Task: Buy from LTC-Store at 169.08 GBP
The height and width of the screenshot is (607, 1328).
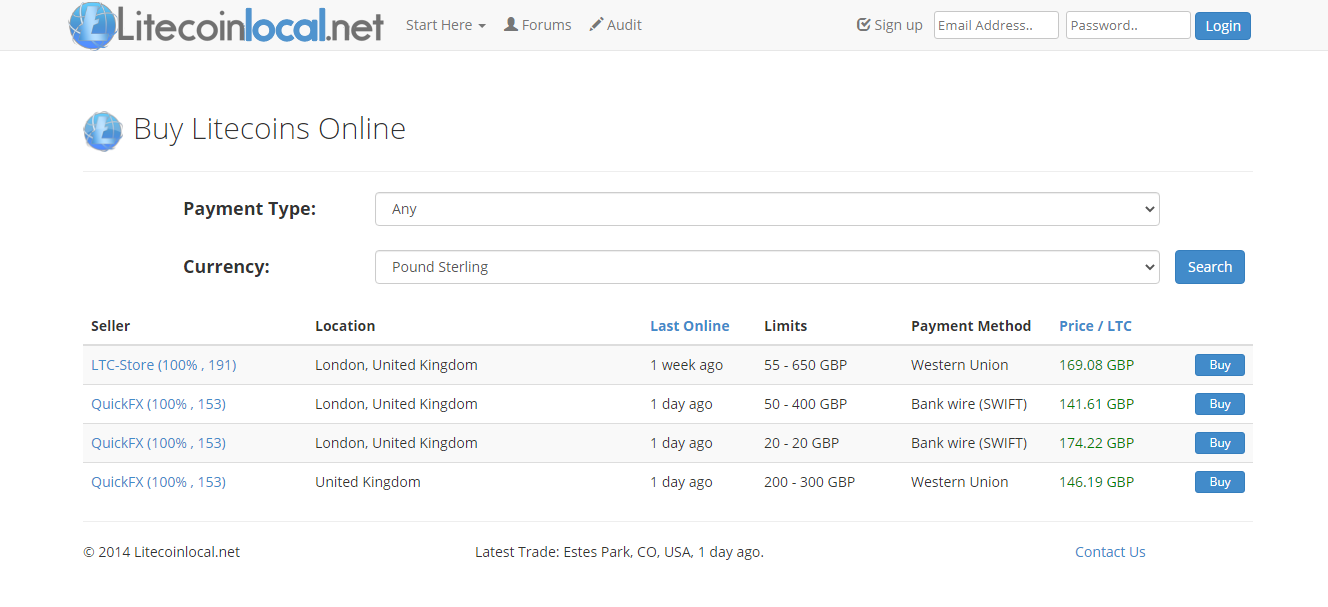Action: click(1219, 365)
